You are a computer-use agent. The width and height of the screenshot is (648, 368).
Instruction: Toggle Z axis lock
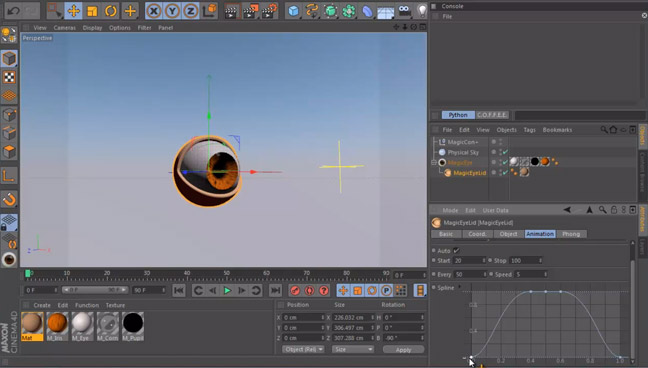tap(190, 11)
